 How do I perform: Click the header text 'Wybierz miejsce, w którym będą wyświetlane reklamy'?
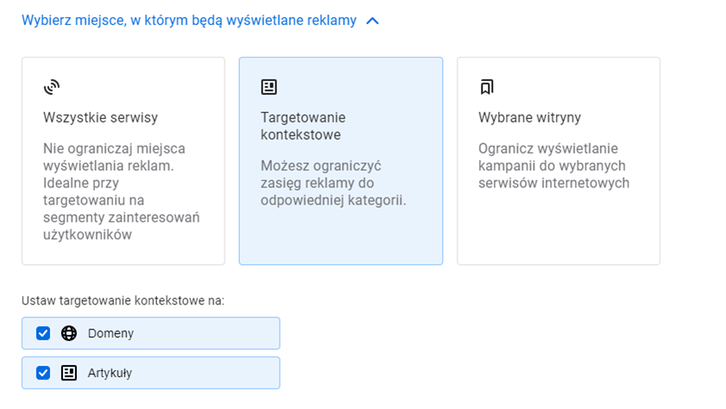pos(189,20)
